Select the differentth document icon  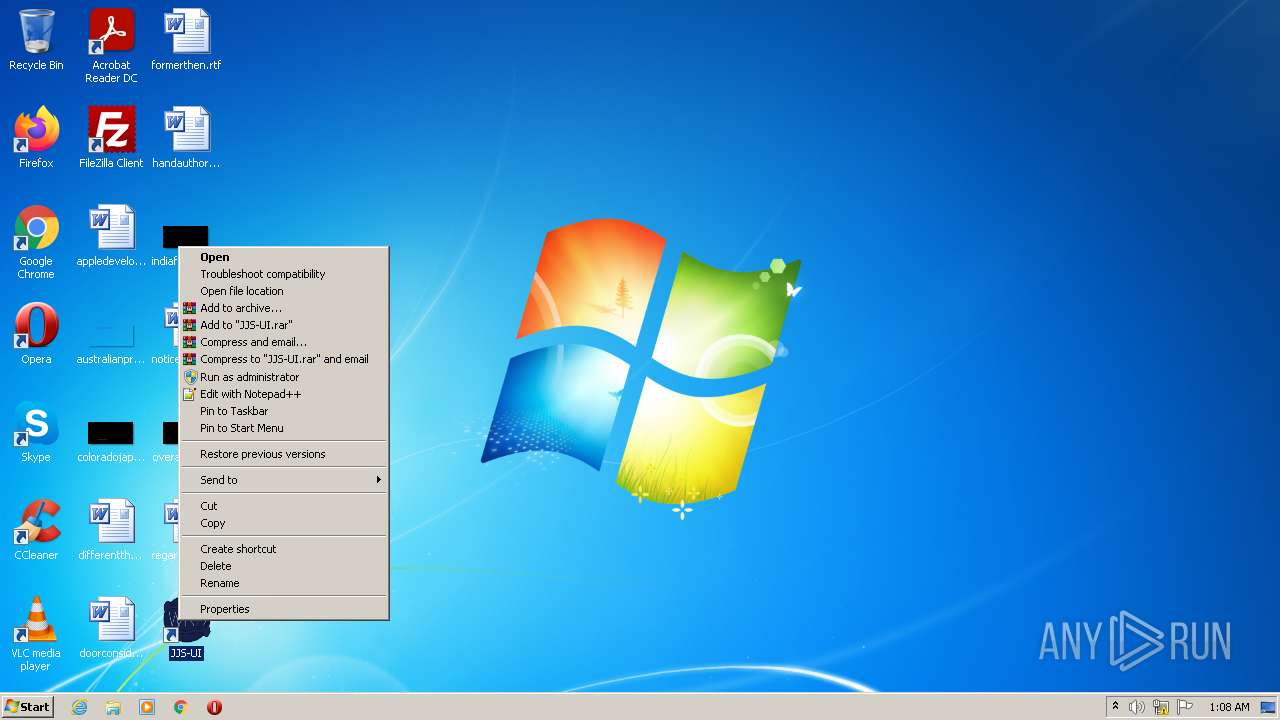coord(111,530)
